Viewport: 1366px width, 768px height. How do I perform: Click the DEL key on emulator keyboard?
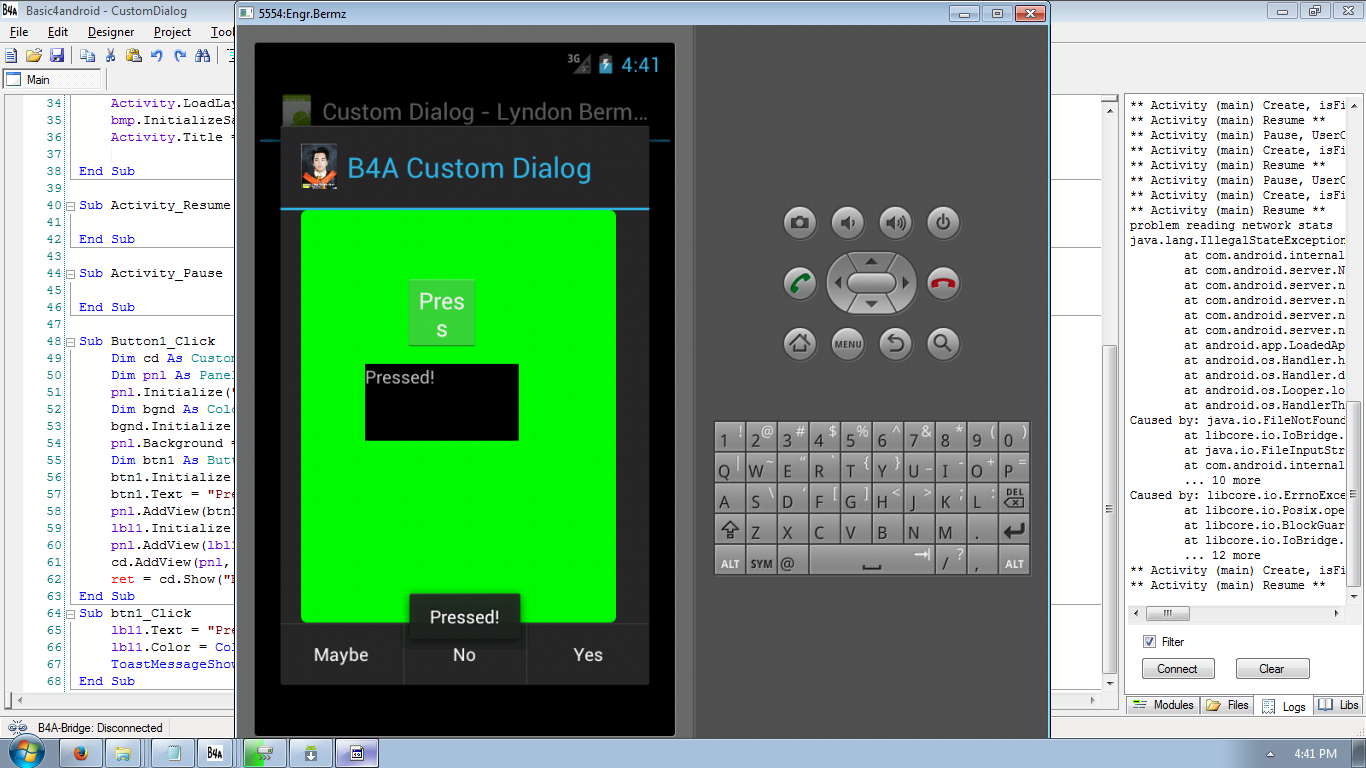tap(1014, 498)
